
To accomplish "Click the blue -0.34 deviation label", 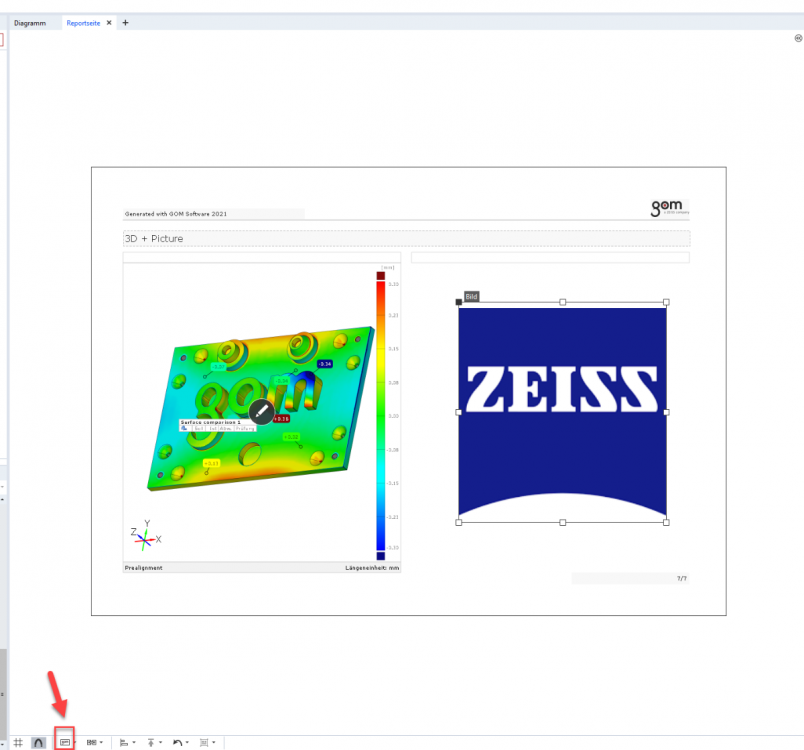I will coord(325,364).
